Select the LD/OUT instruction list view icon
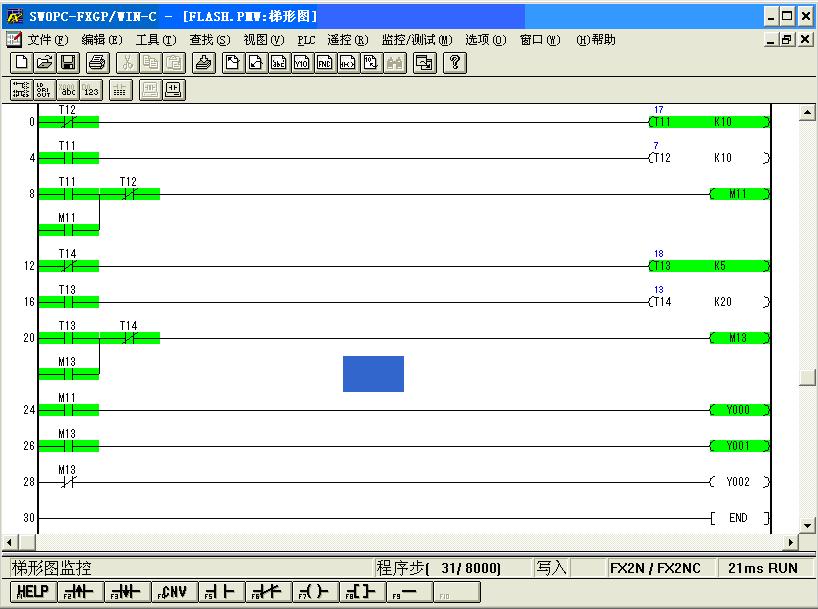The width and height of the screenshot is (818, 609). [44, 90]
